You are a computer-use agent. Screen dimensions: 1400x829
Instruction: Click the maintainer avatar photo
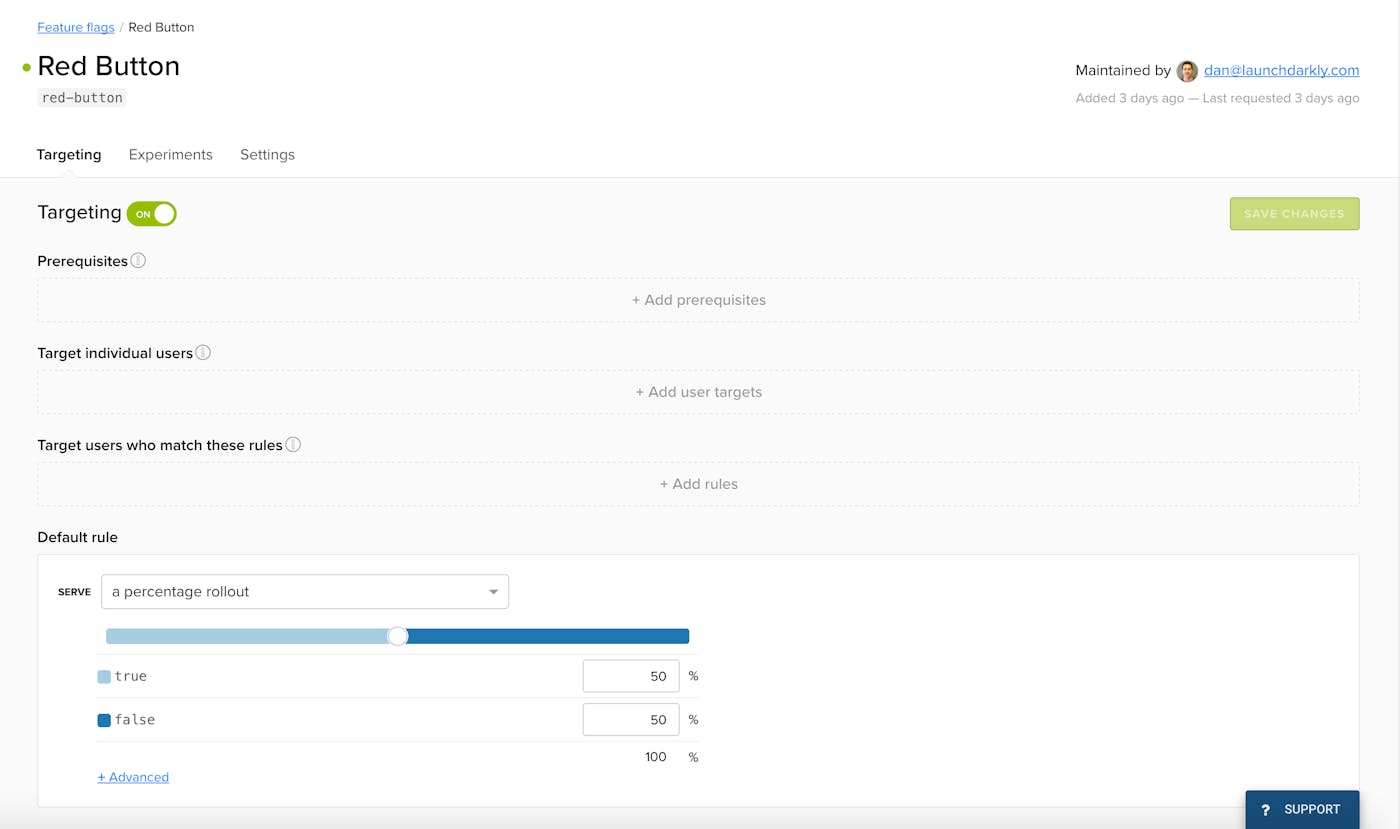(1187, 71)
